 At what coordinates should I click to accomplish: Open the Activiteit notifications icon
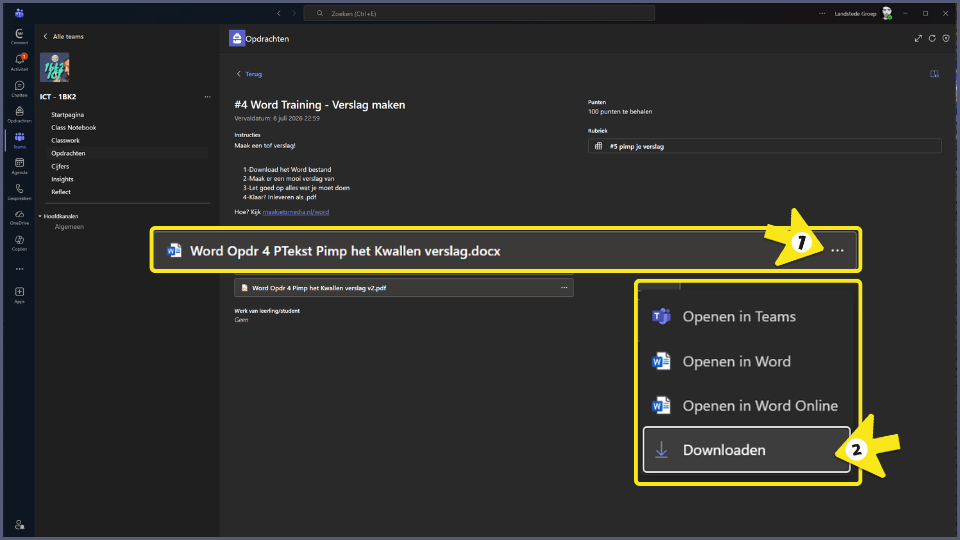[20, 62]
